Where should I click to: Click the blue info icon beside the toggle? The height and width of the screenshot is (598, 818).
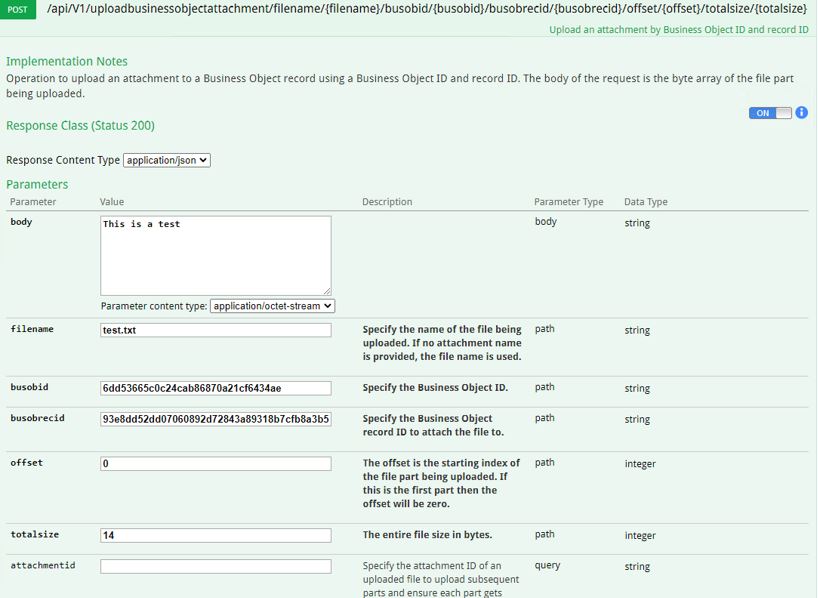(800, 113)
